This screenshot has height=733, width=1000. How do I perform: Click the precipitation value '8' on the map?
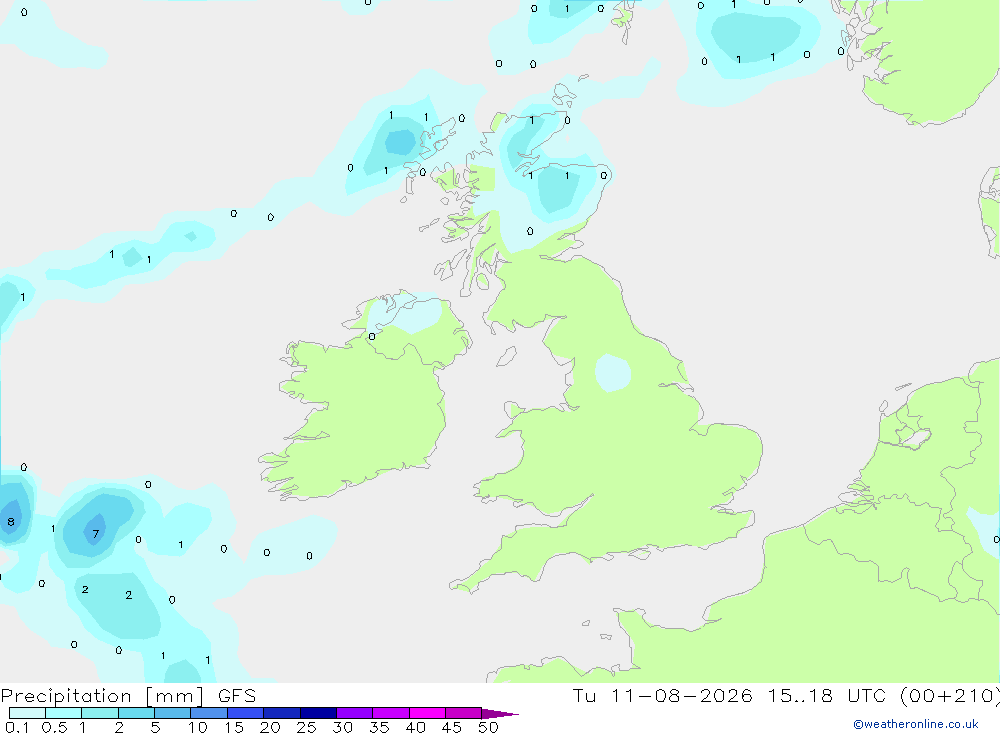[x=10, y=522]
